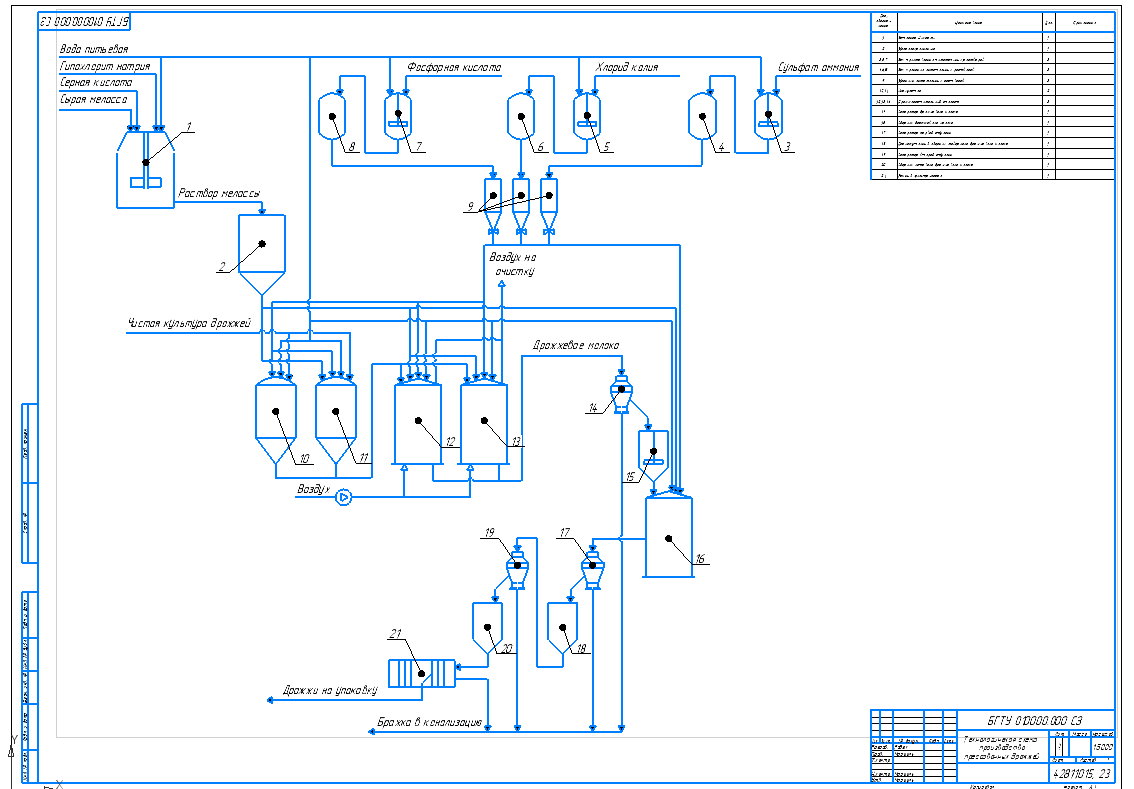Click fermentation tank number 13
The image size is (1134, 789).
[x=484, y=422]
